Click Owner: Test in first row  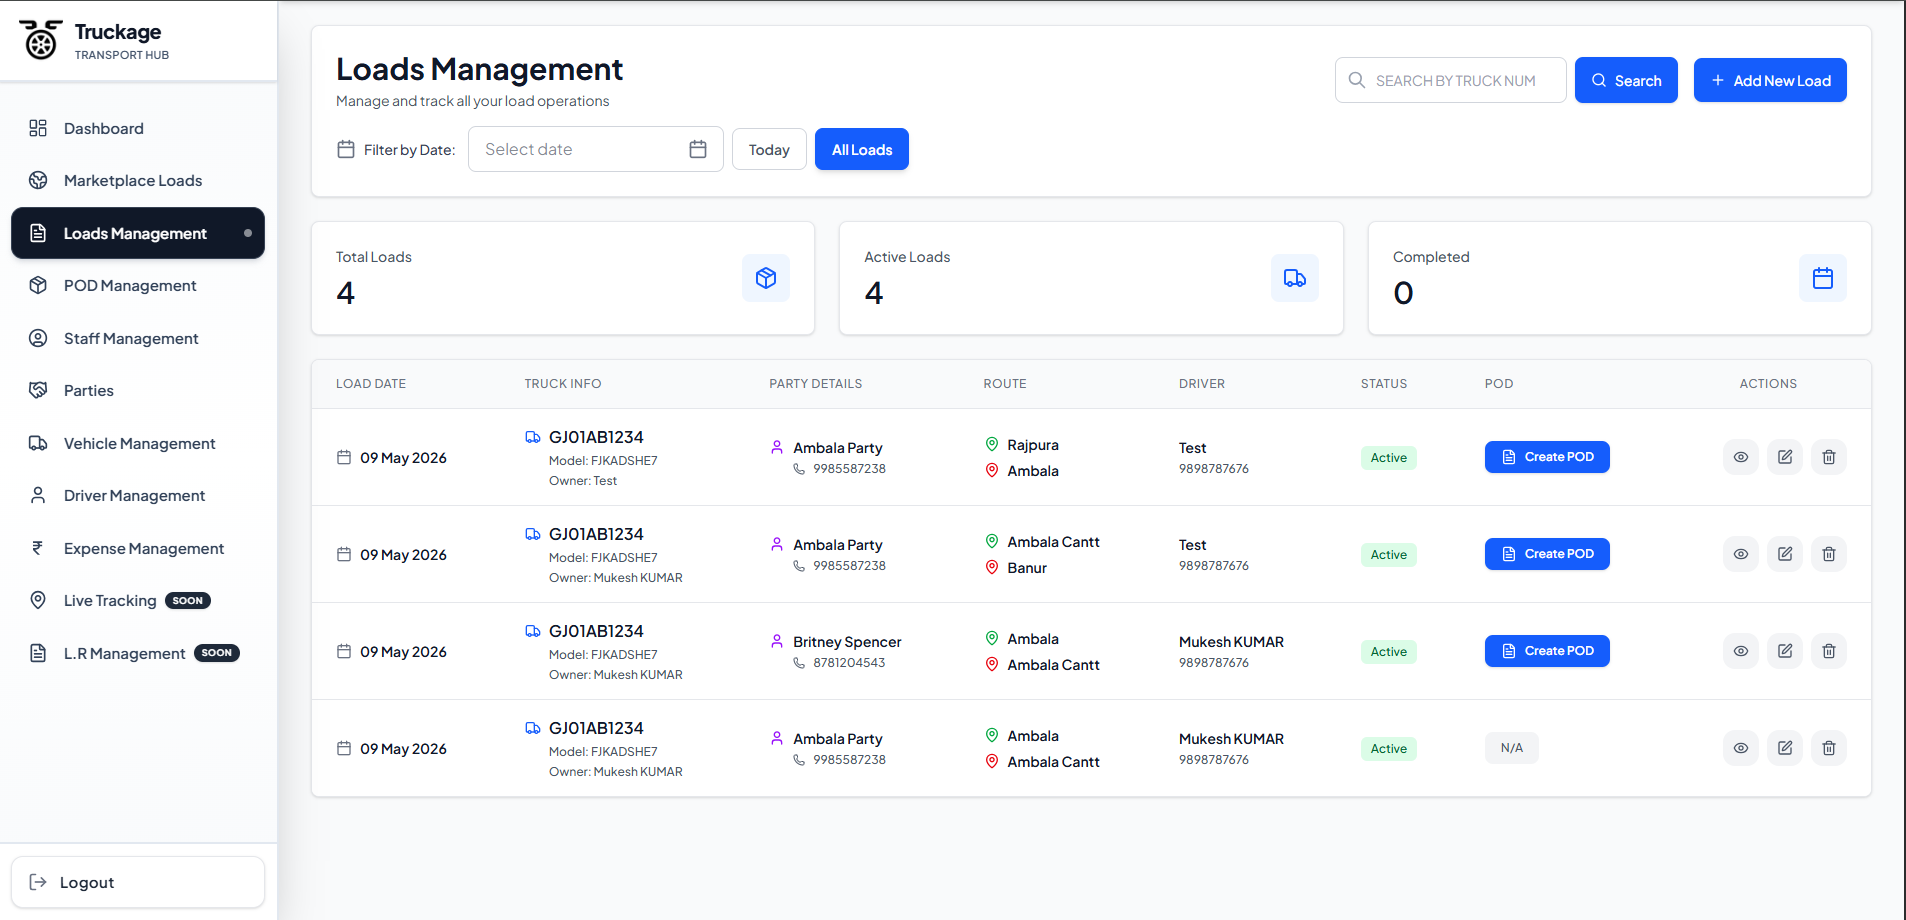pos(583,481)
